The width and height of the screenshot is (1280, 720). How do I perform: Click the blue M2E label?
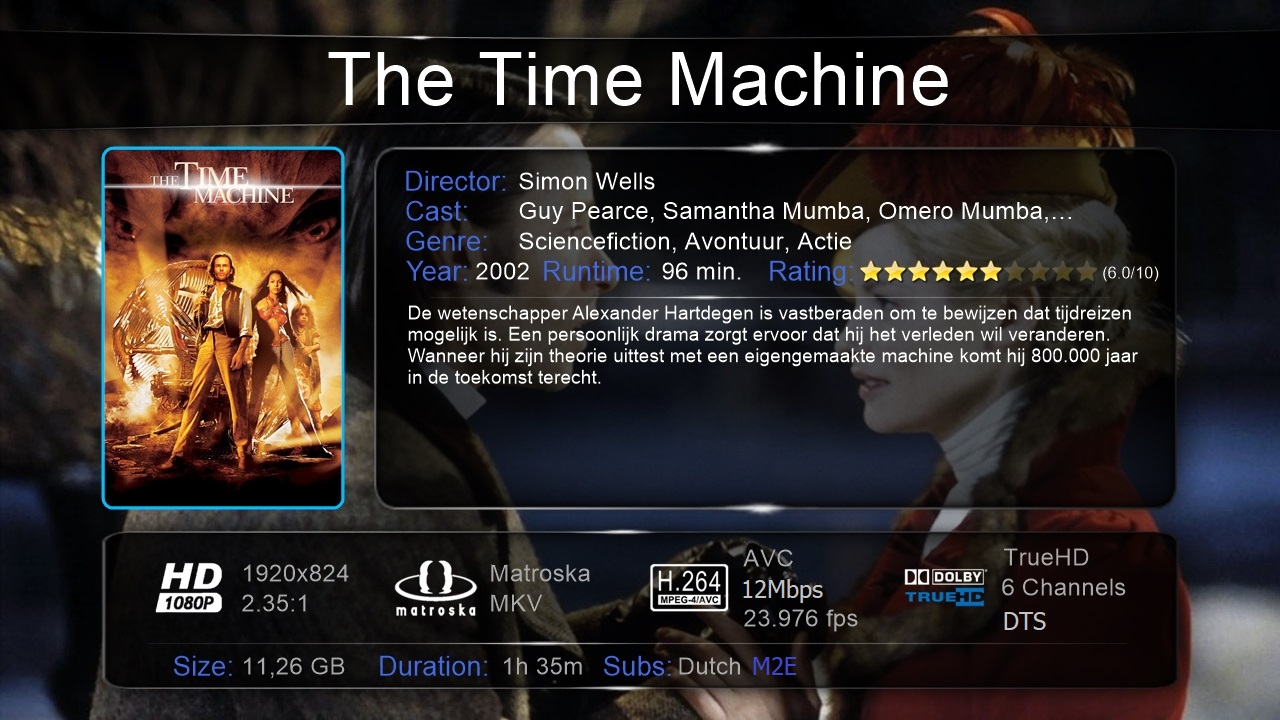point(774,667)
